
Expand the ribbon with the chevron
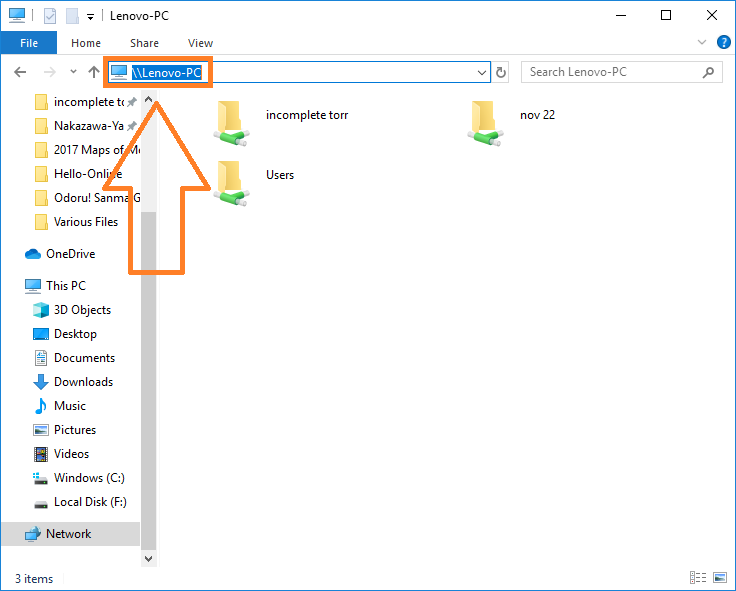[x=702, y=42]
